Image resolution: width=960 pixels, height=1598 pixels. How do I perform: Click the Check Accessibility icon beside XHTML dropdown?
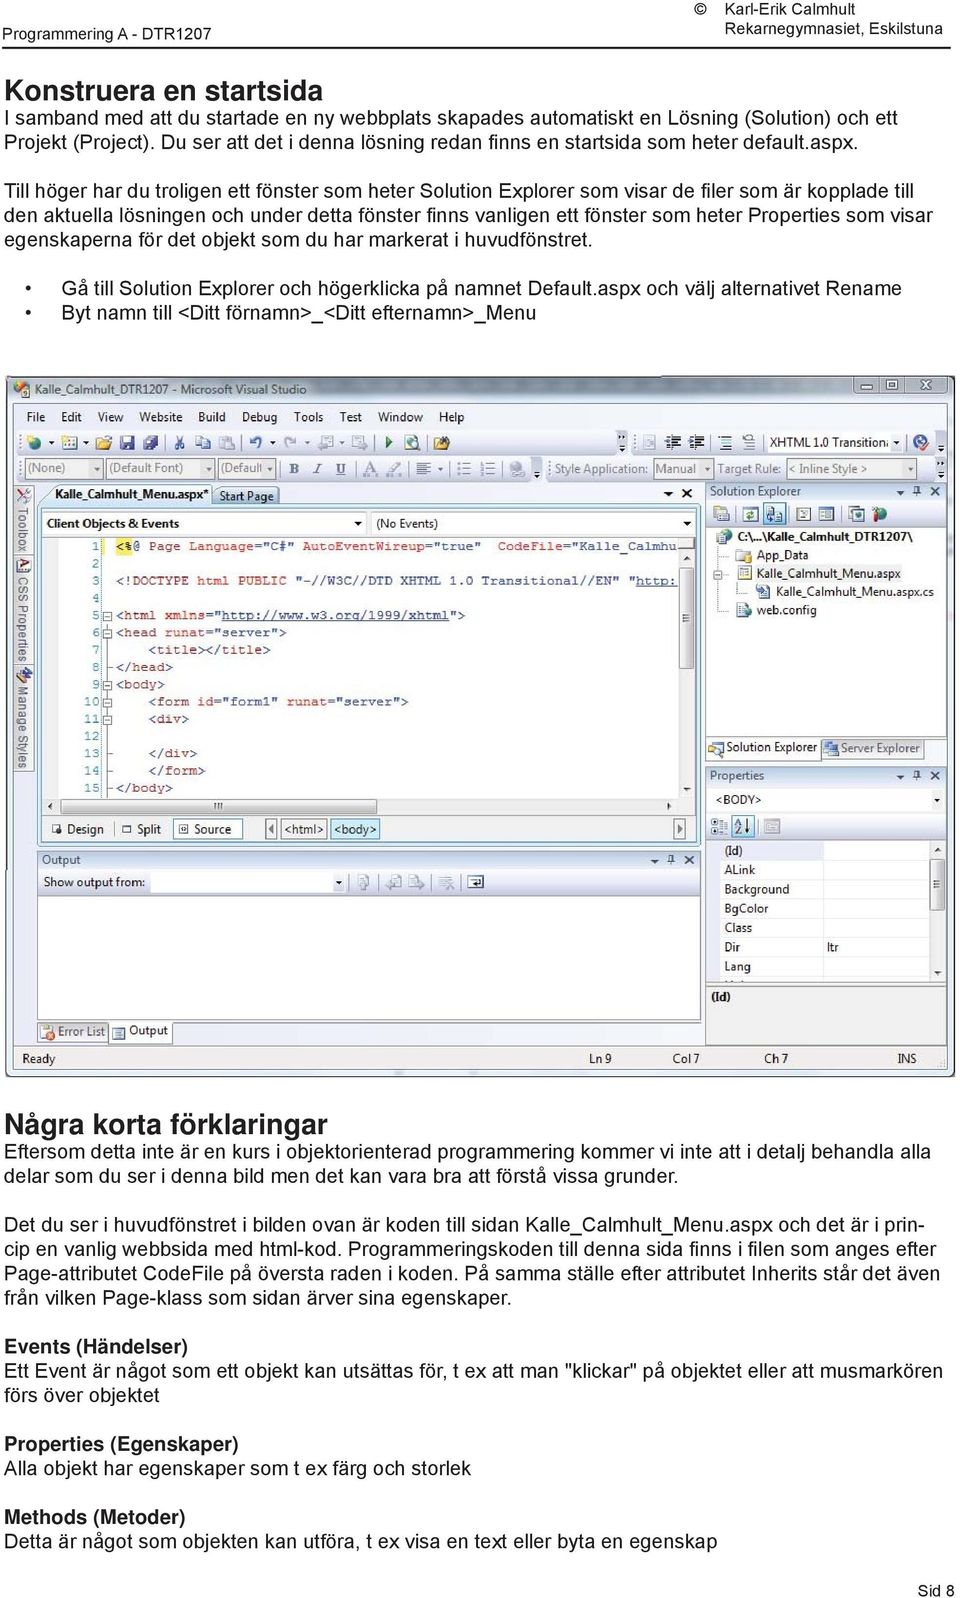pyautogui.click(x=921, y=442)
